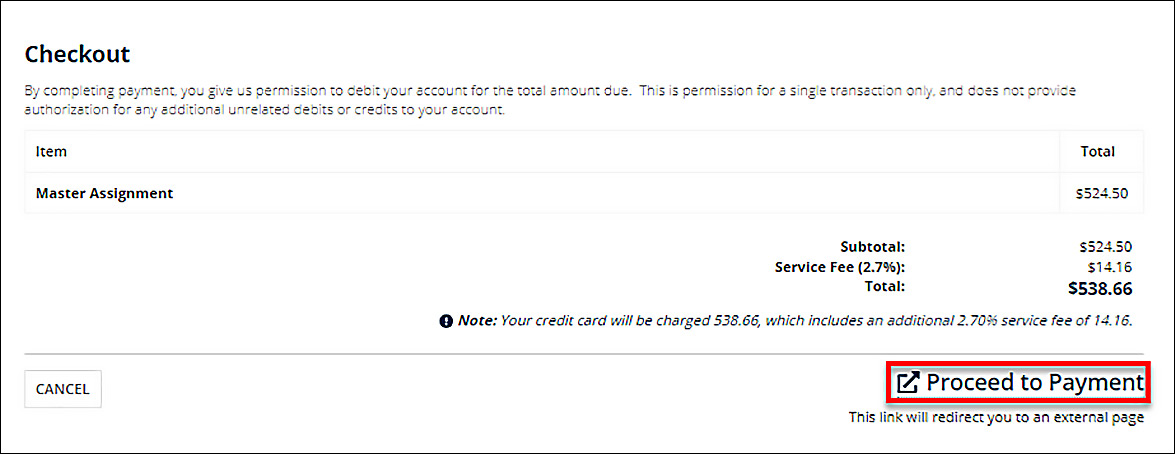Click the Master Assignment row price cell
Image resolution: width=1175 pixels, height=454 pixels.
coord(1103,194)
